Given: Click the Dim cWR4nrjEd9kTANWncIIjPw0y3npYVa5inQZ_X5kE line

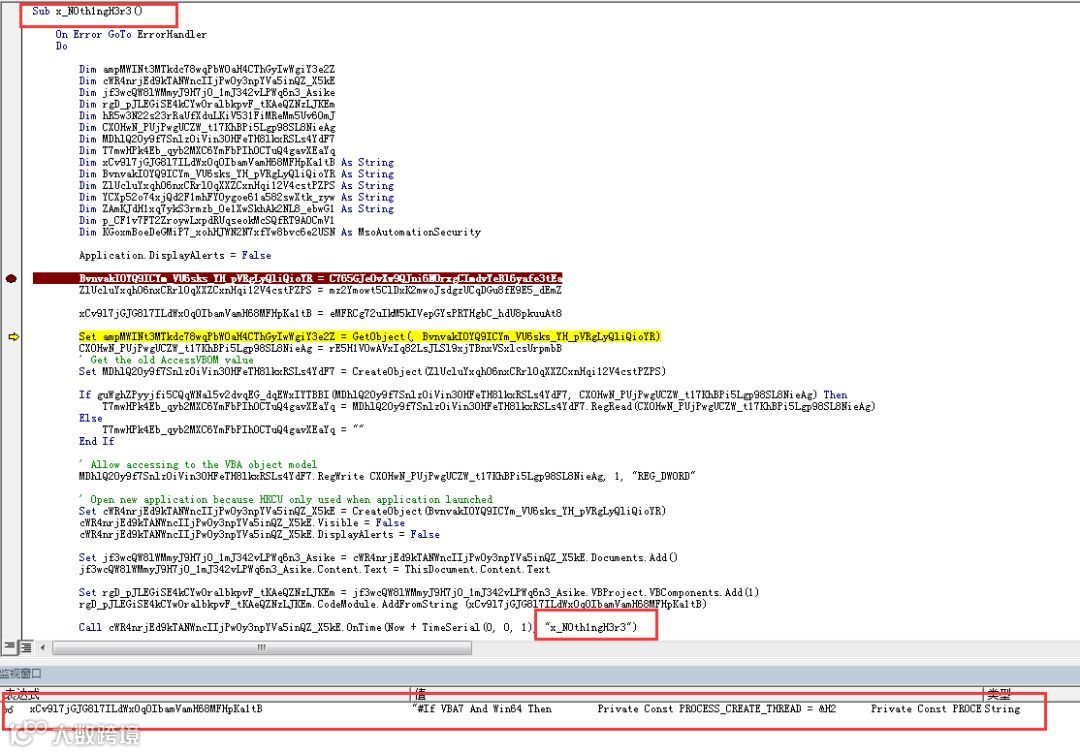Looking at the screenshot, I should (207, 81).
